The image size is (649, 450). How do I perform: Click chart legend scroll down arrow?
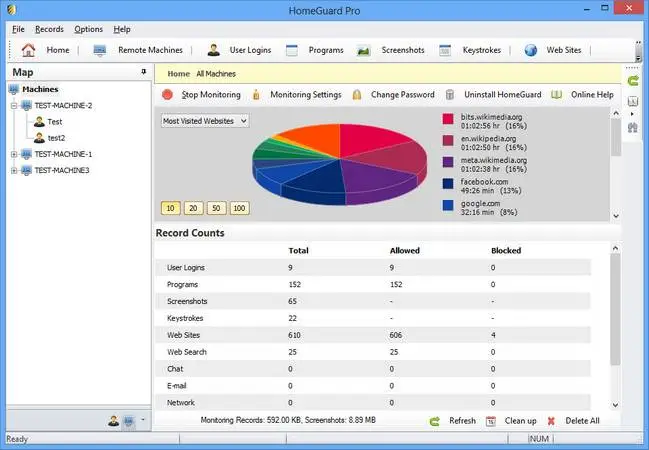[x=616, y=216]
